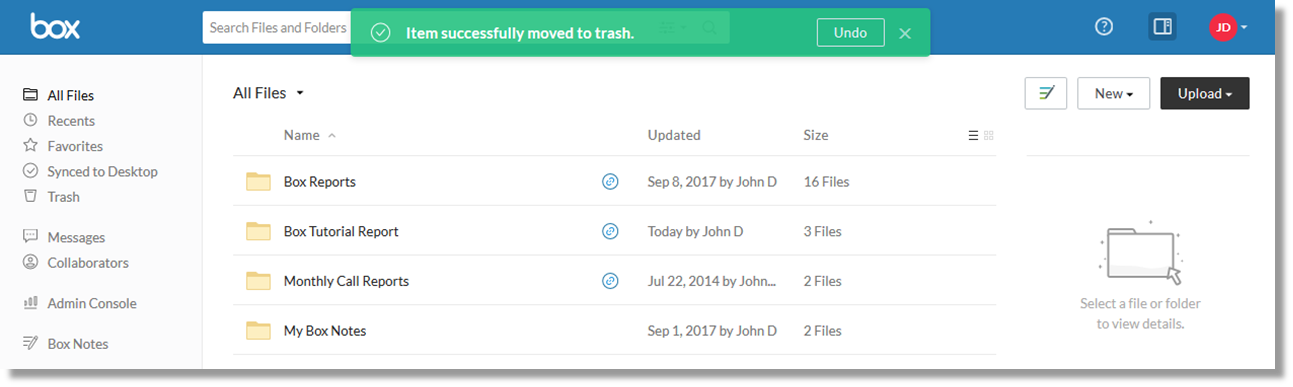Click the Box Notes quick-create icon button
This screenshot has width=1293, height=387.
1046,93
